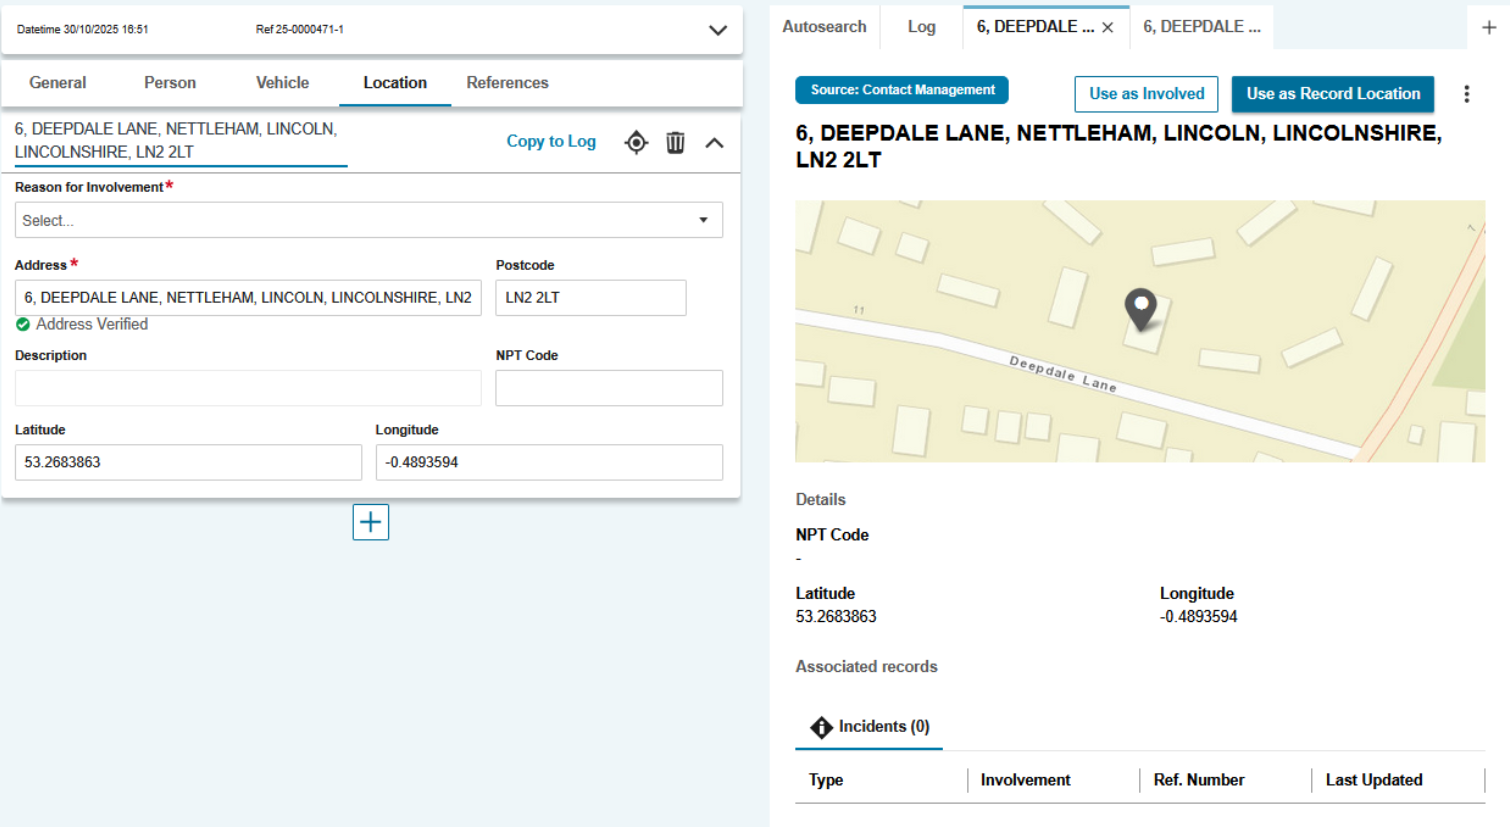Click Use as Record Location button
This screenshot has height=827, width=1510.
click(1332, 94)
